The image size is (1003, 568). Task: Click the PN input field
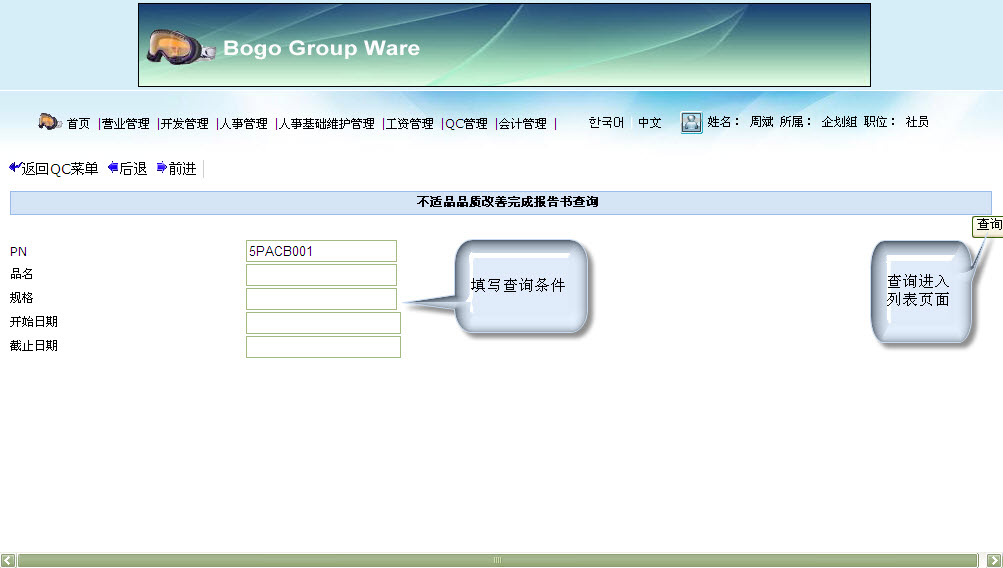(x=321, y=251)
